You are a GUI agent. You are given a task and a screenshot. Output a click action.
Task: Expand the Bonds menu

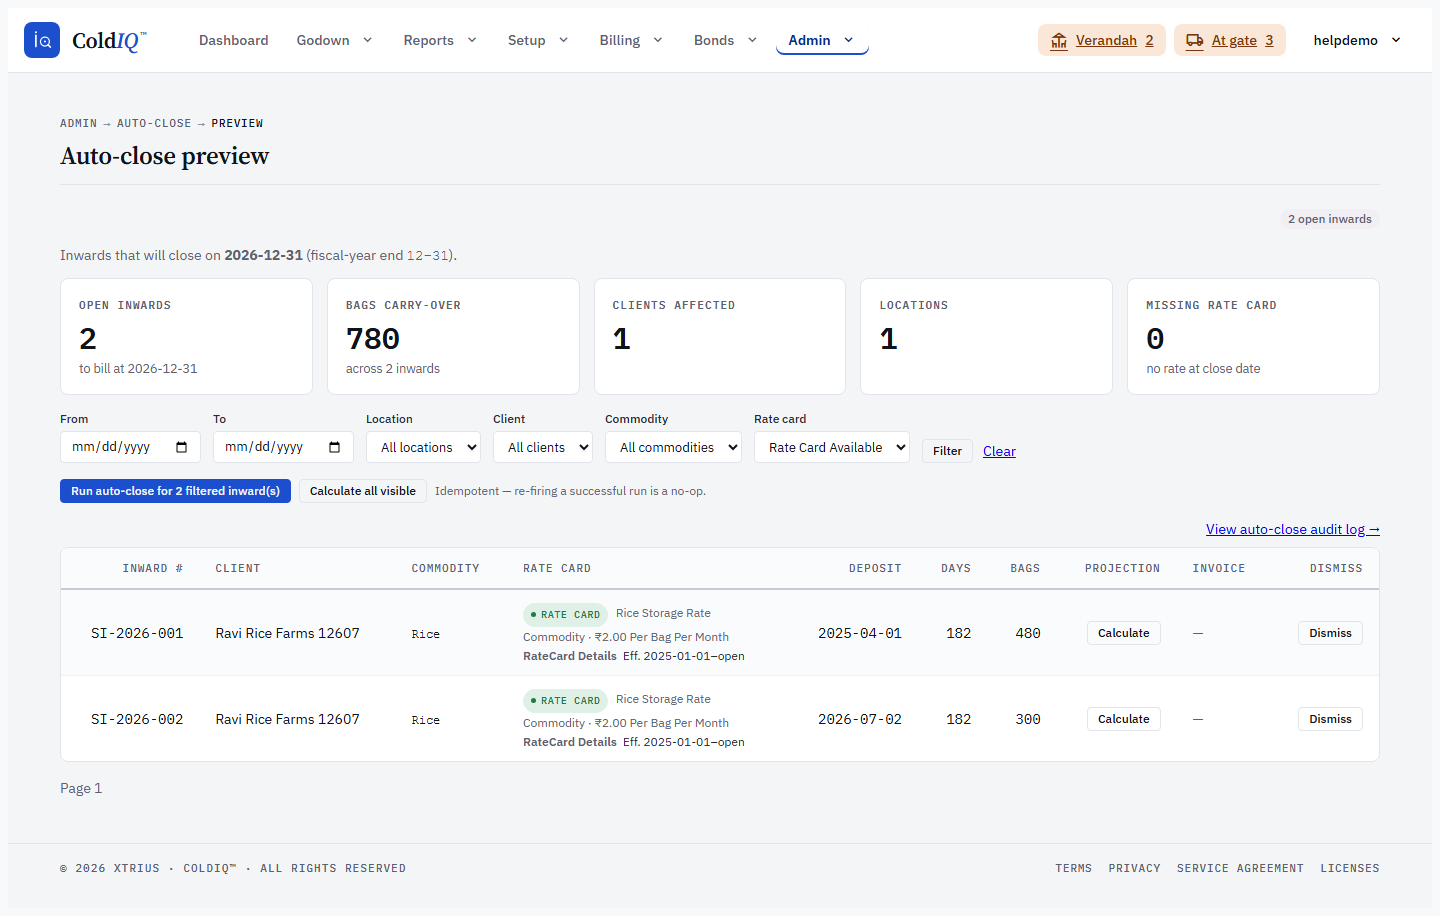[x=726, y=40]
